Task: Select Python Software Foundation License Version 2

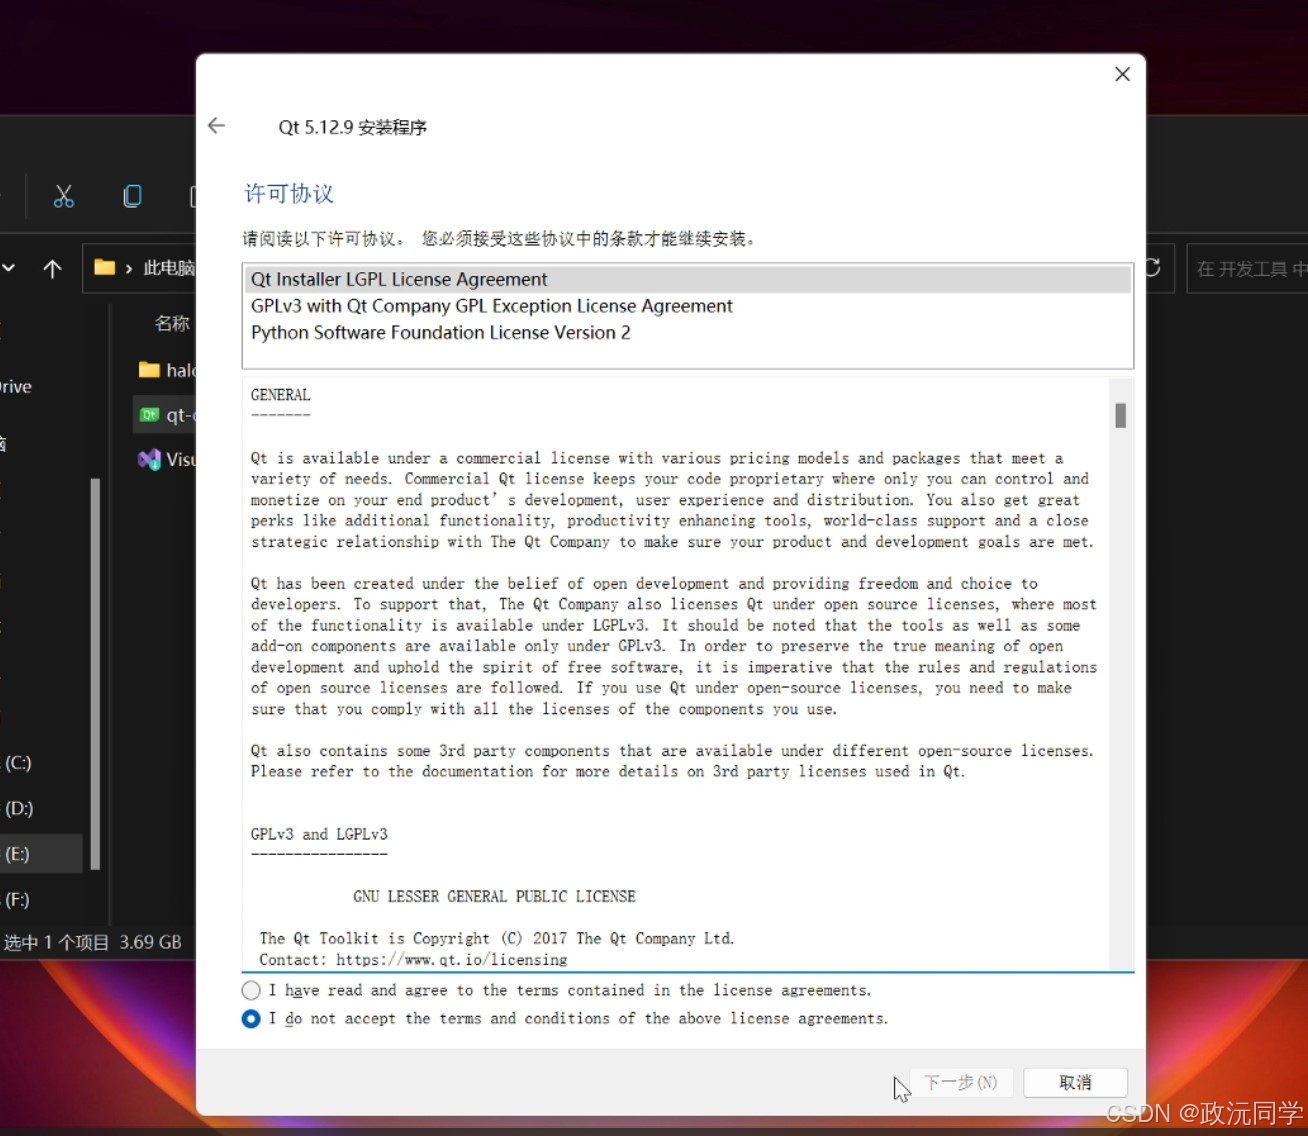Action: (x=686, y=333)
